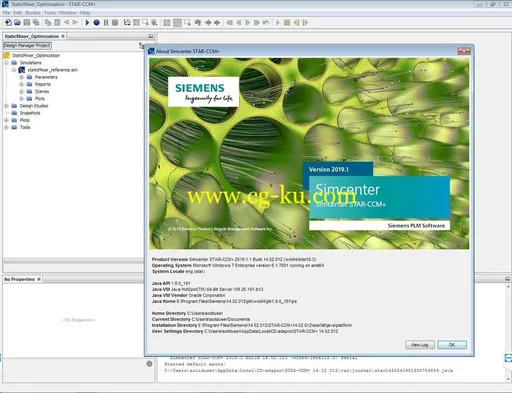The width and height of the screenshot is (512, 393).
Task: Expand Plots under staticMixer_reference.sim
Action: coord(22,99)
